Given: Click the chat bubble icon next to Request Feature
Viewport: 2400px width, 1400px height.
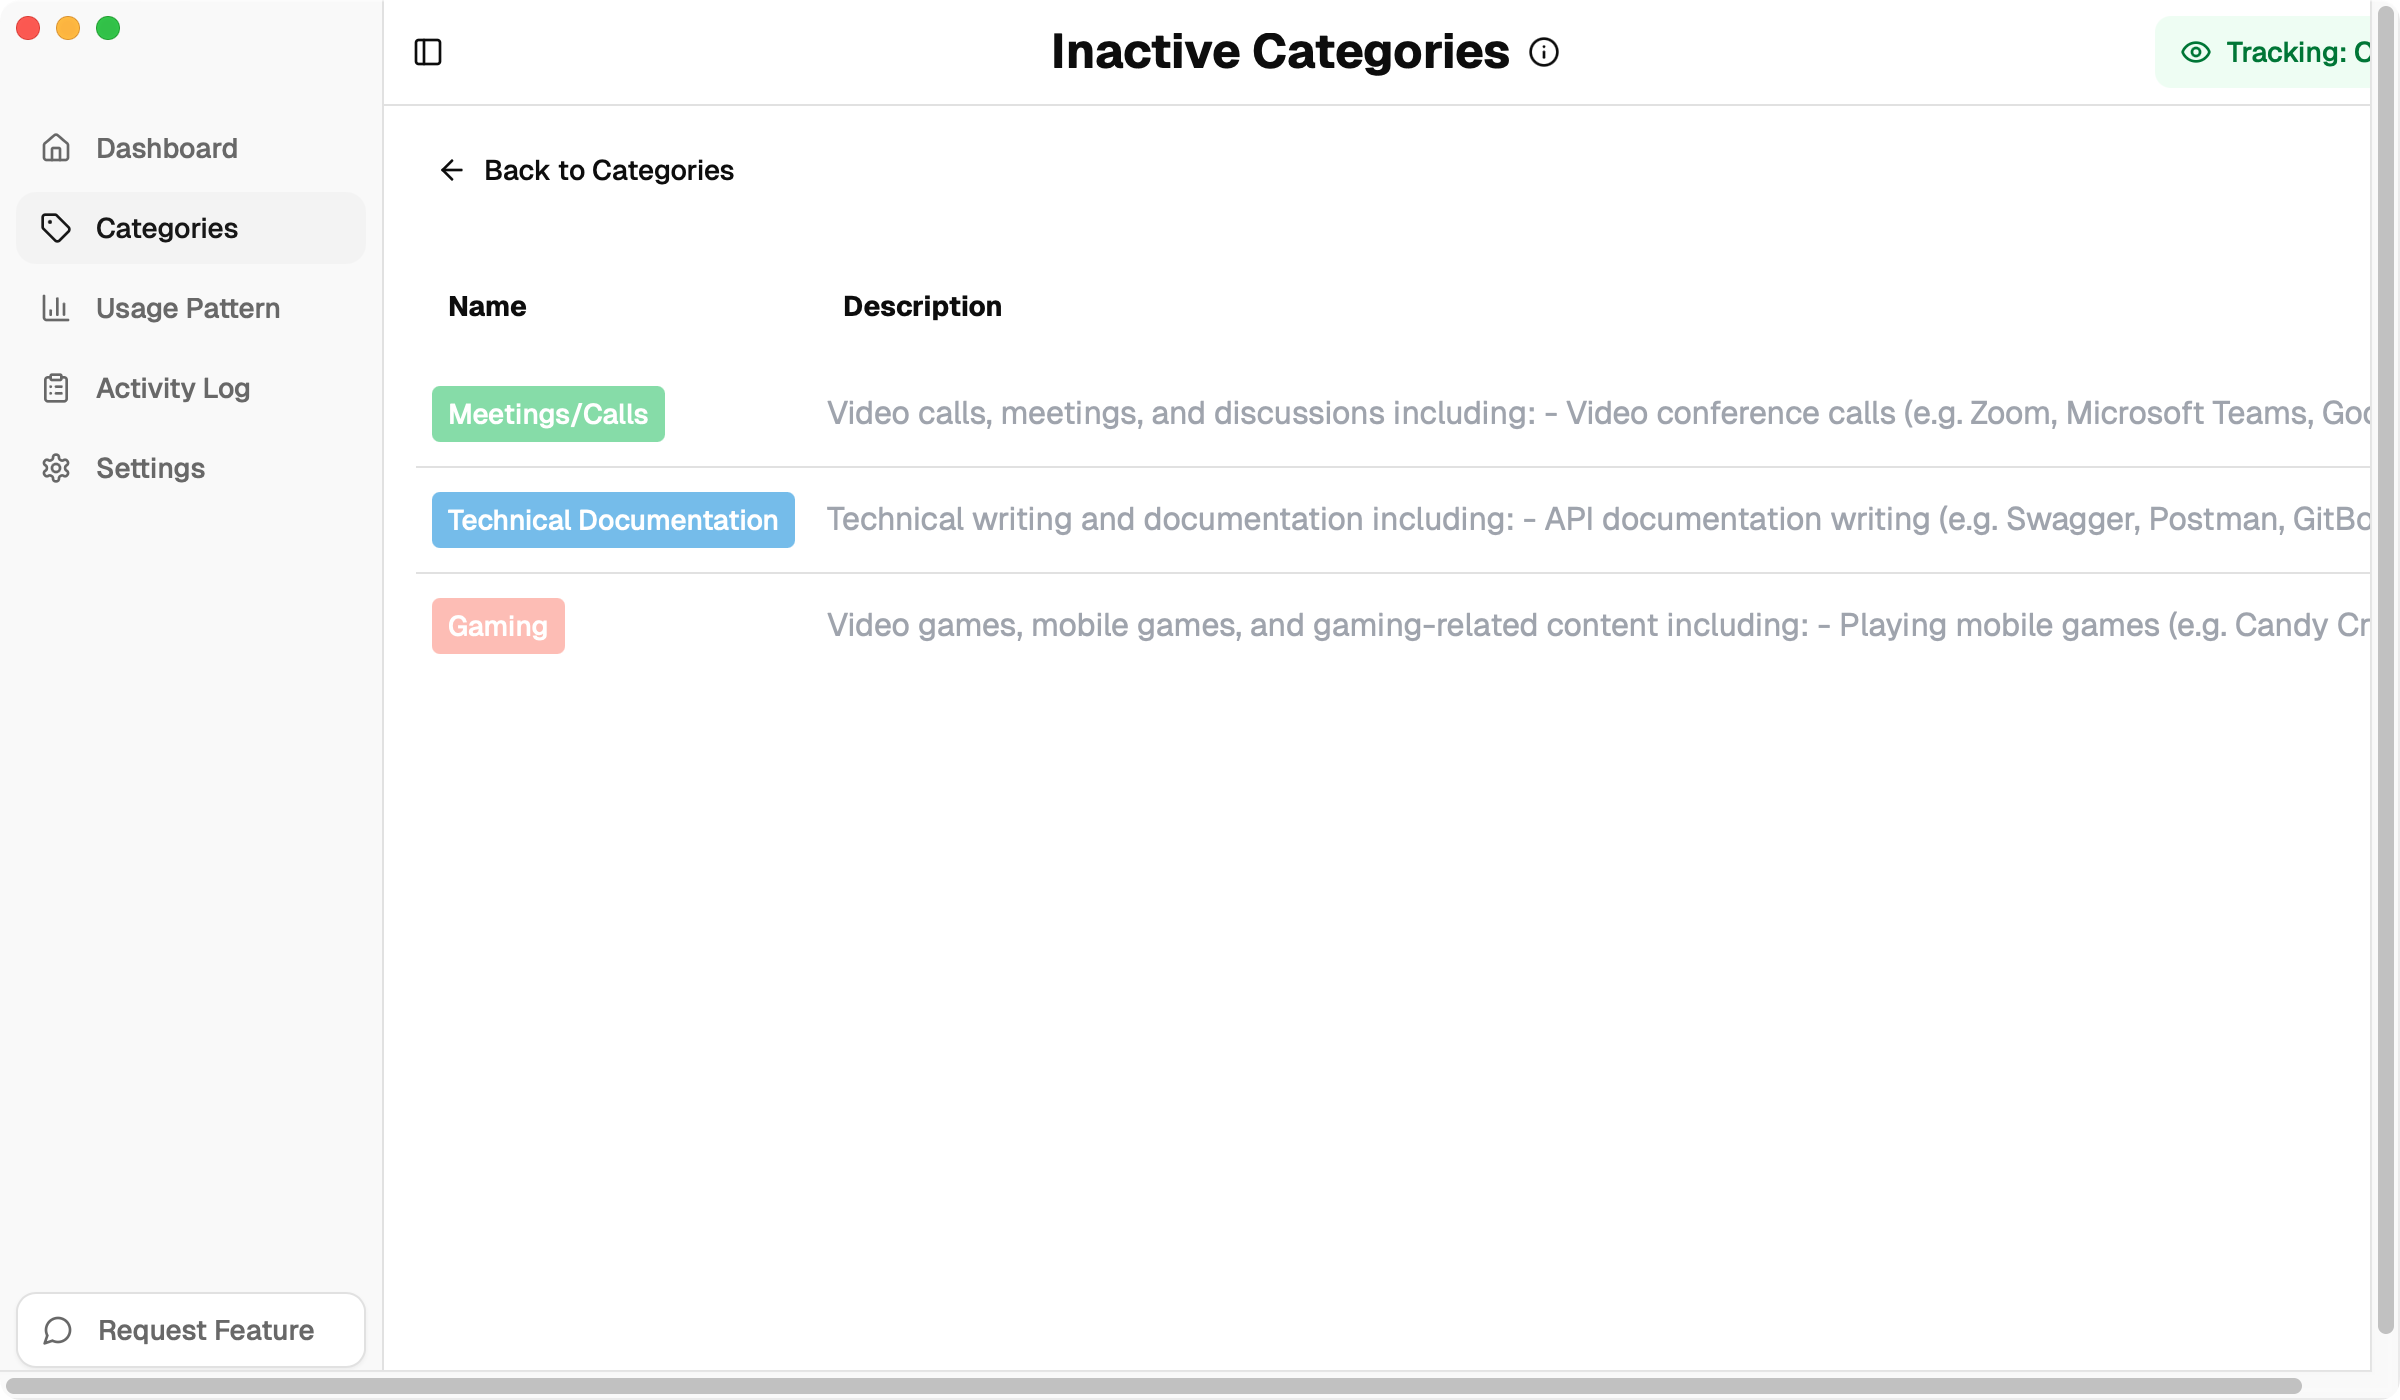Looking at the screenshot, I should click(x=57, y=1330).
